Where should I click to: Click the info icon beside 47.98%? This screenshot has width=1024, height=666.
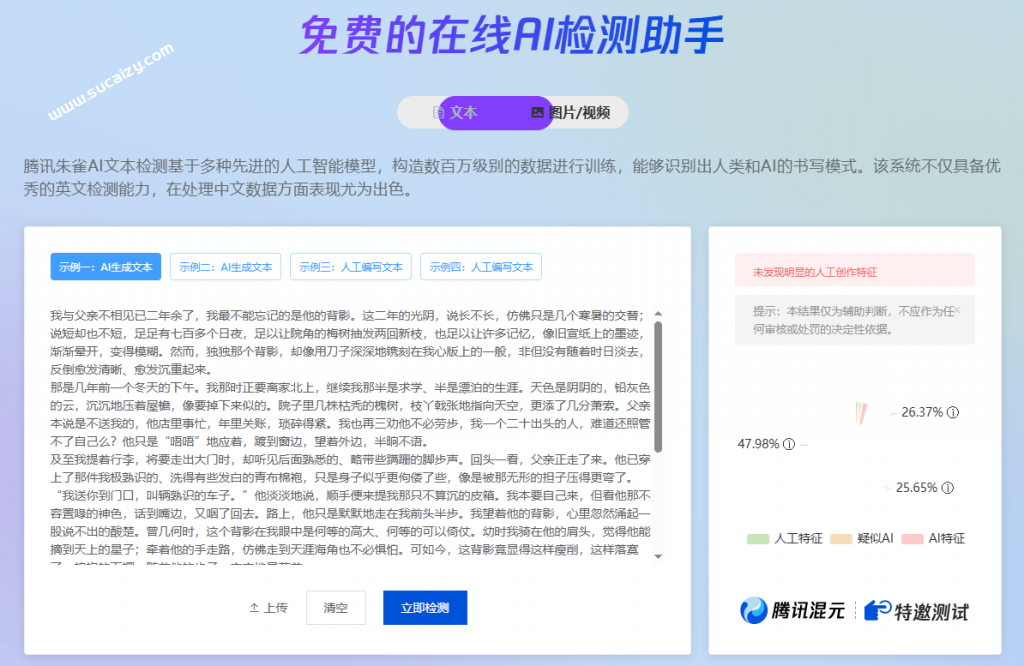(789, 444)
